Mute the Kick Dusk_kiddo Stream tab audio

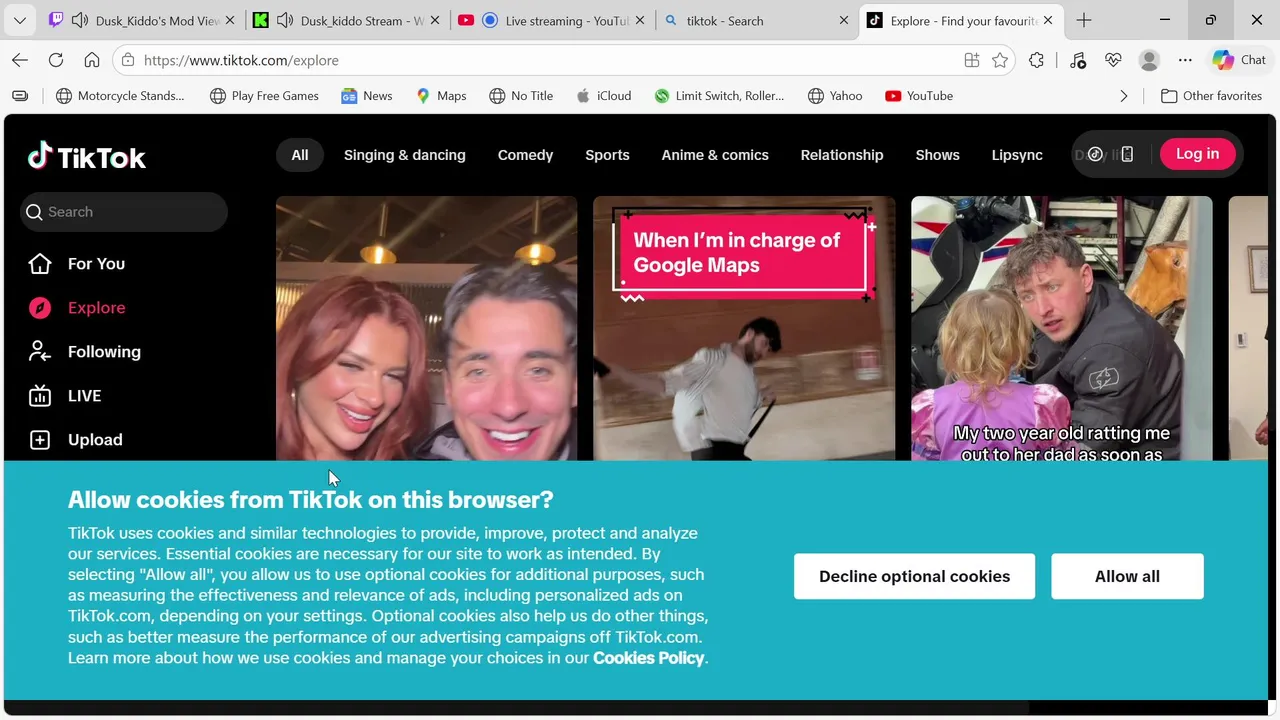click(285, 20)
